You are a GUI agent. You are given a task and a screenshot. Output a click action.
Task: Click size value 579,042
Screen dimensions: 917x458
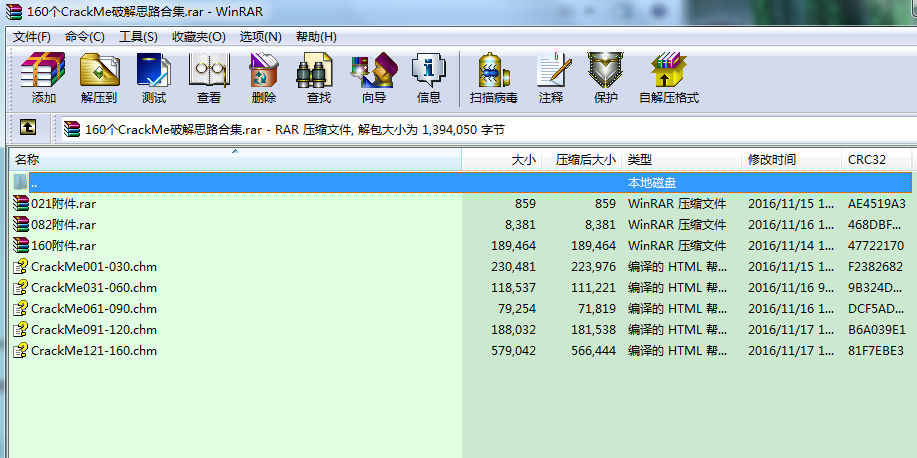pyautogui.click(x=512, y=351)
